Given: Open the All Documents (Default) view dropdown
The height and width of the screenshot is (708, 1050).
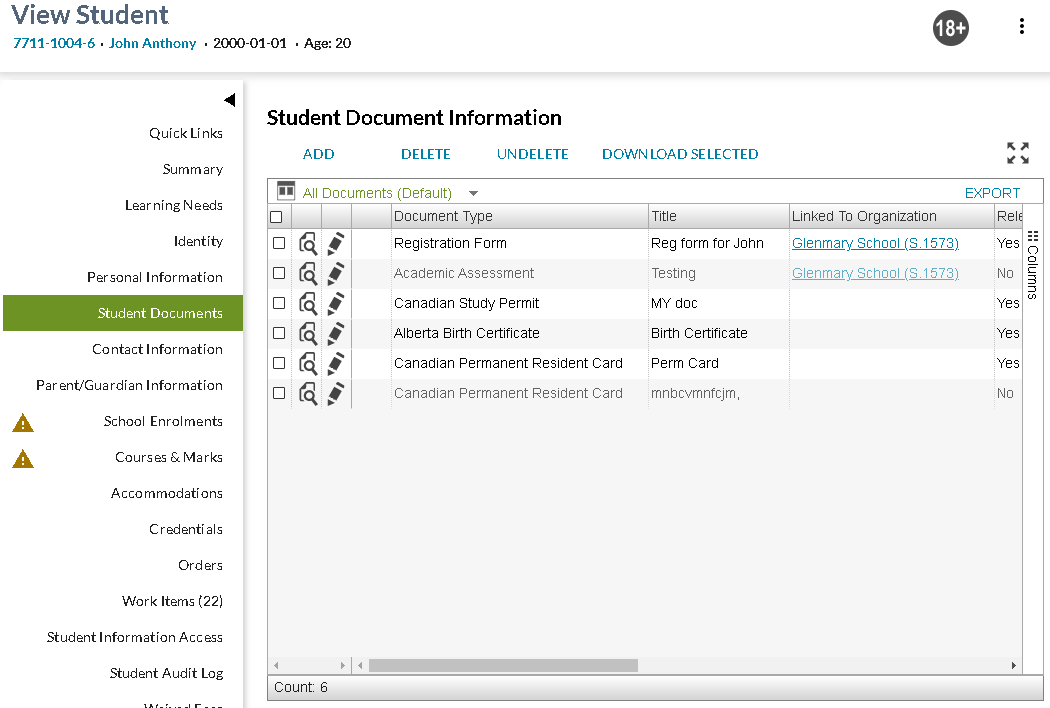Looking at the screenshot, I should pos(473,193).
